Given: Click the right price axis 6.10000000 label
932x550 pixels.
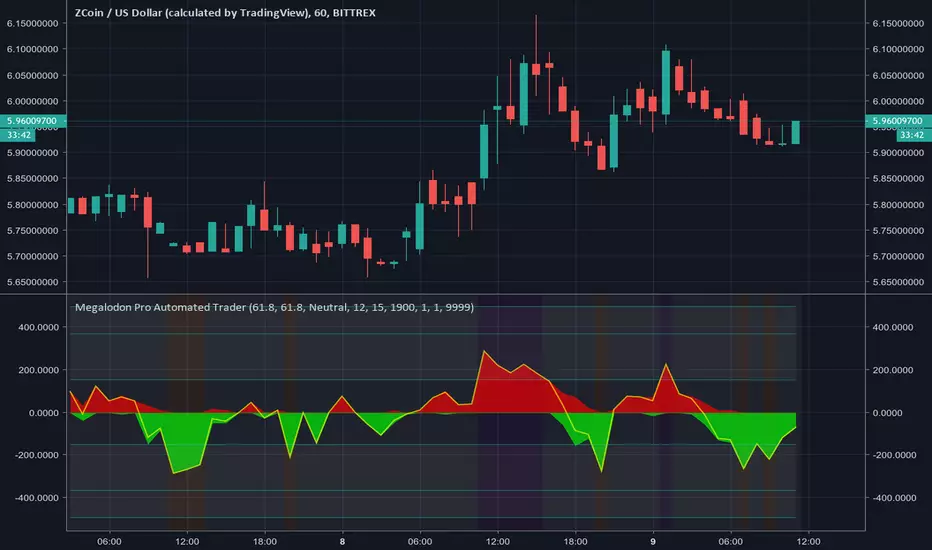Looking at the screenshot, I should [898, 49].
